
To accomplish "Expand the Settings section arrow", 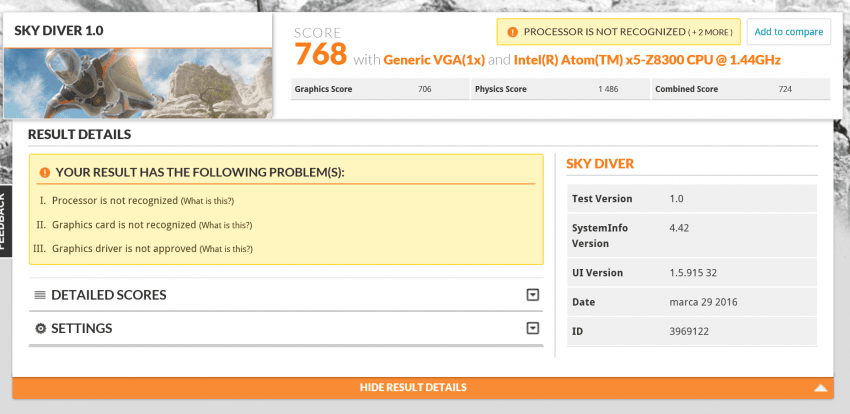I will click(x=533, y=328).
